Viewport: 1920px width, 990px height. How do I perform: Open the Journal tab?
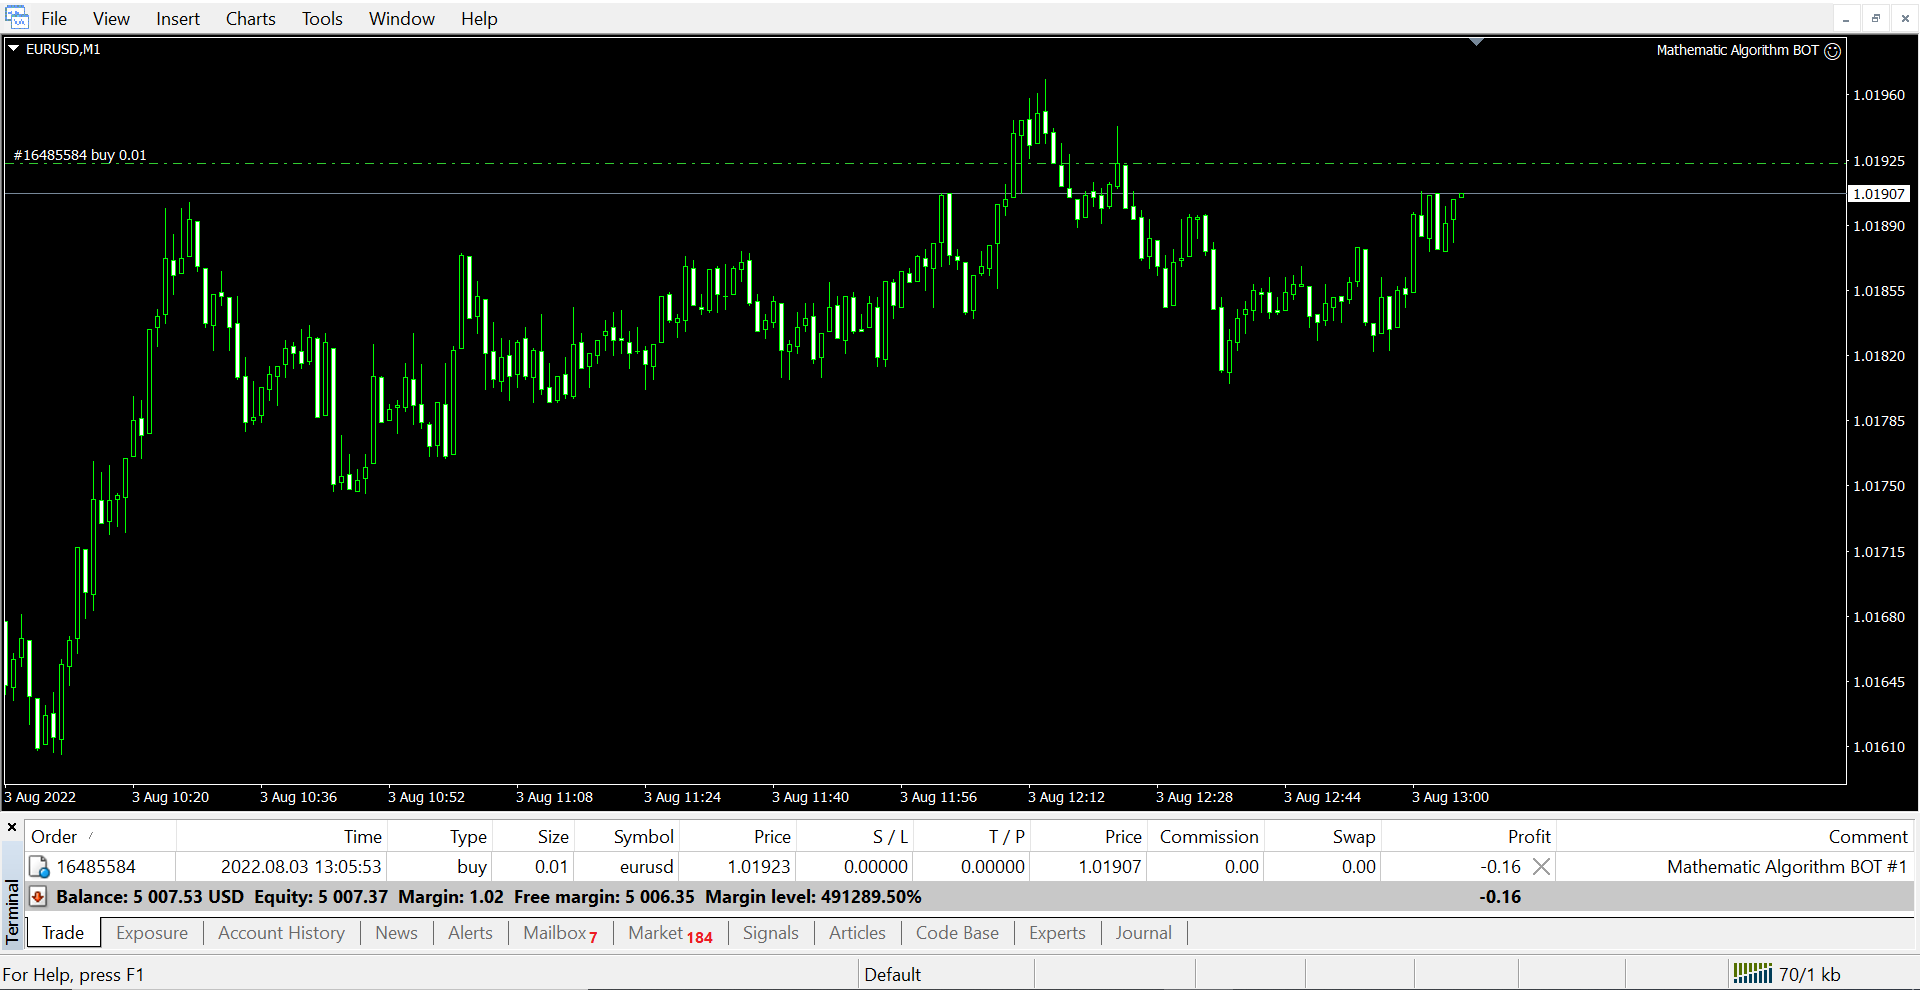click(1143, 933)
